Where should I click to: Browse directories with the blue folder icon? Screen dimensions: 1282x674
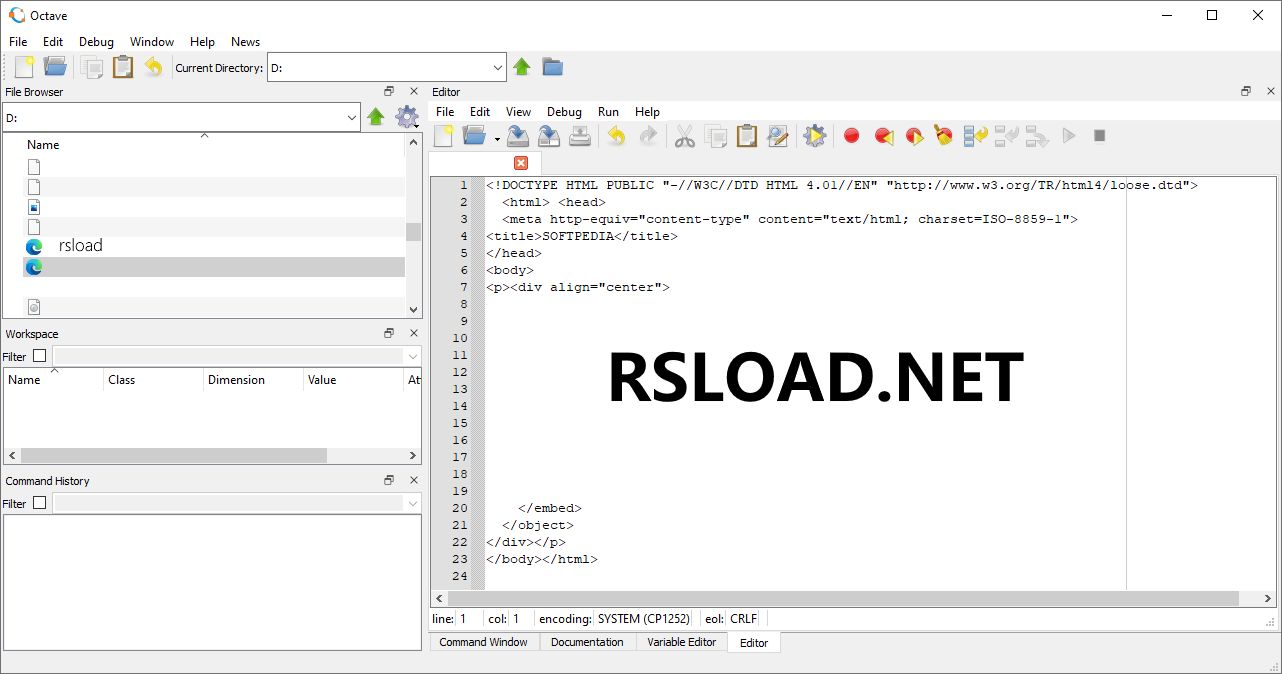(553, 67)
